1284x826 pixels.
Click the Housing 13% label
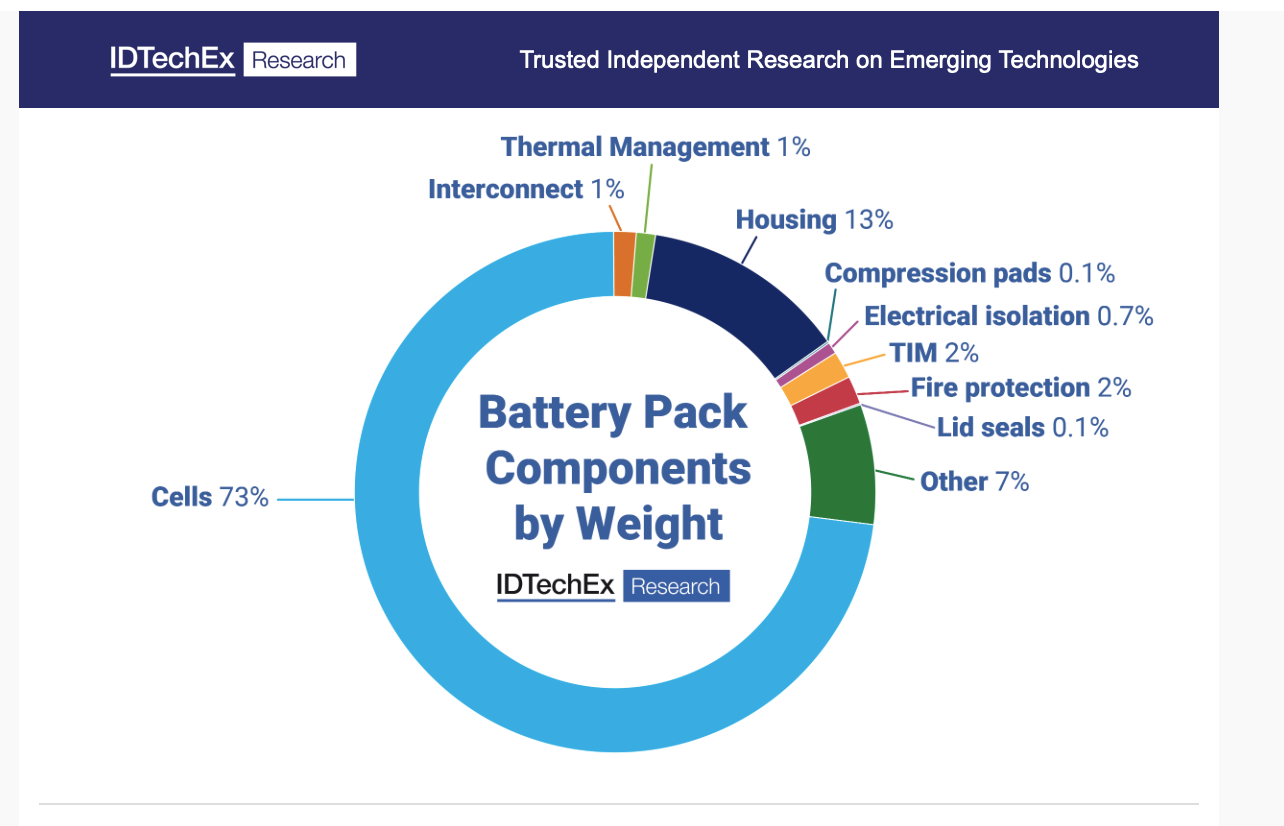point(814,220)
